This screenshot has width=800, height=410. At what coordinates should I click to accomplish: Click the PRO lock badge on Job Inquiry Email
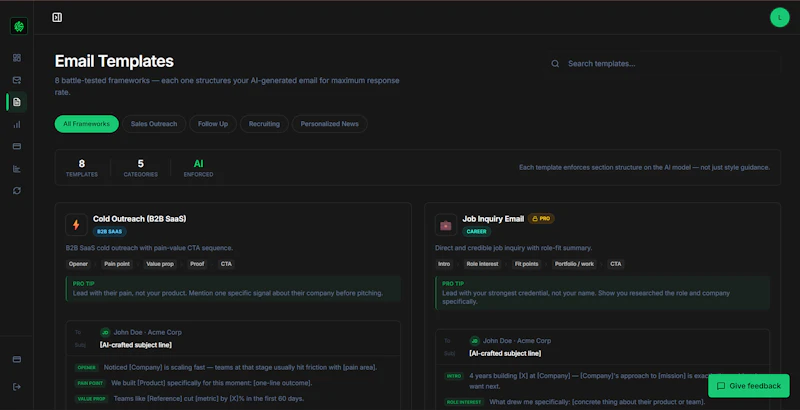coord(541,218)
